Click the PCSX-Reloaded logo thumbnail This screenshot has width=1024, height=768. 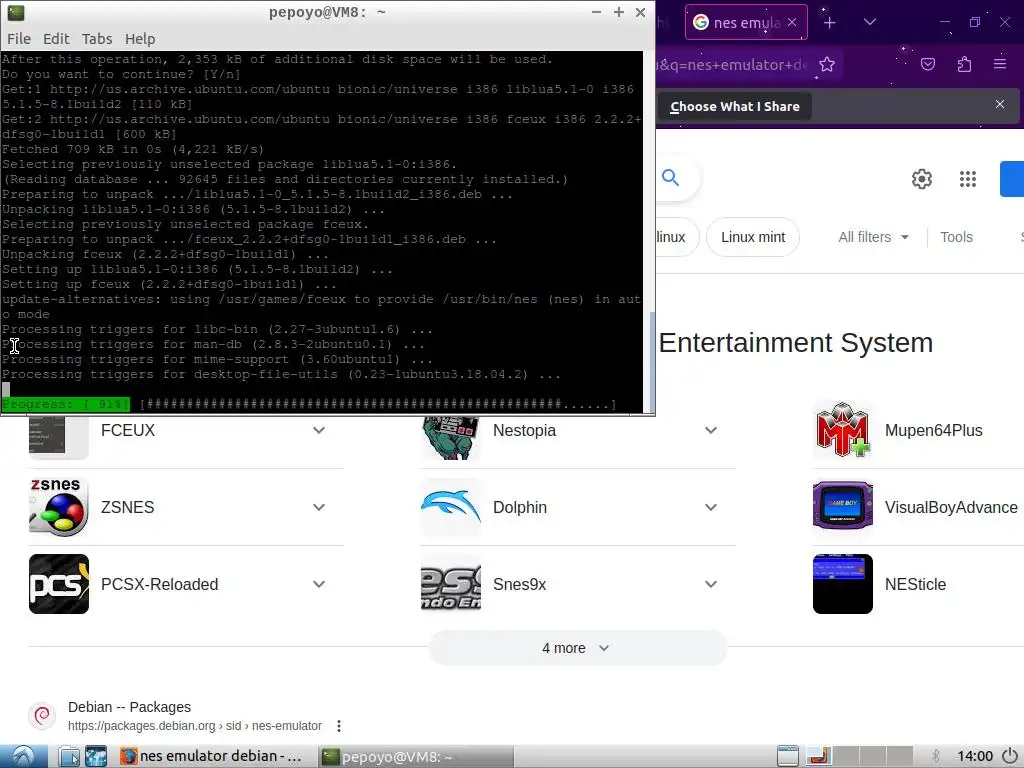click(x=59, y=584)
